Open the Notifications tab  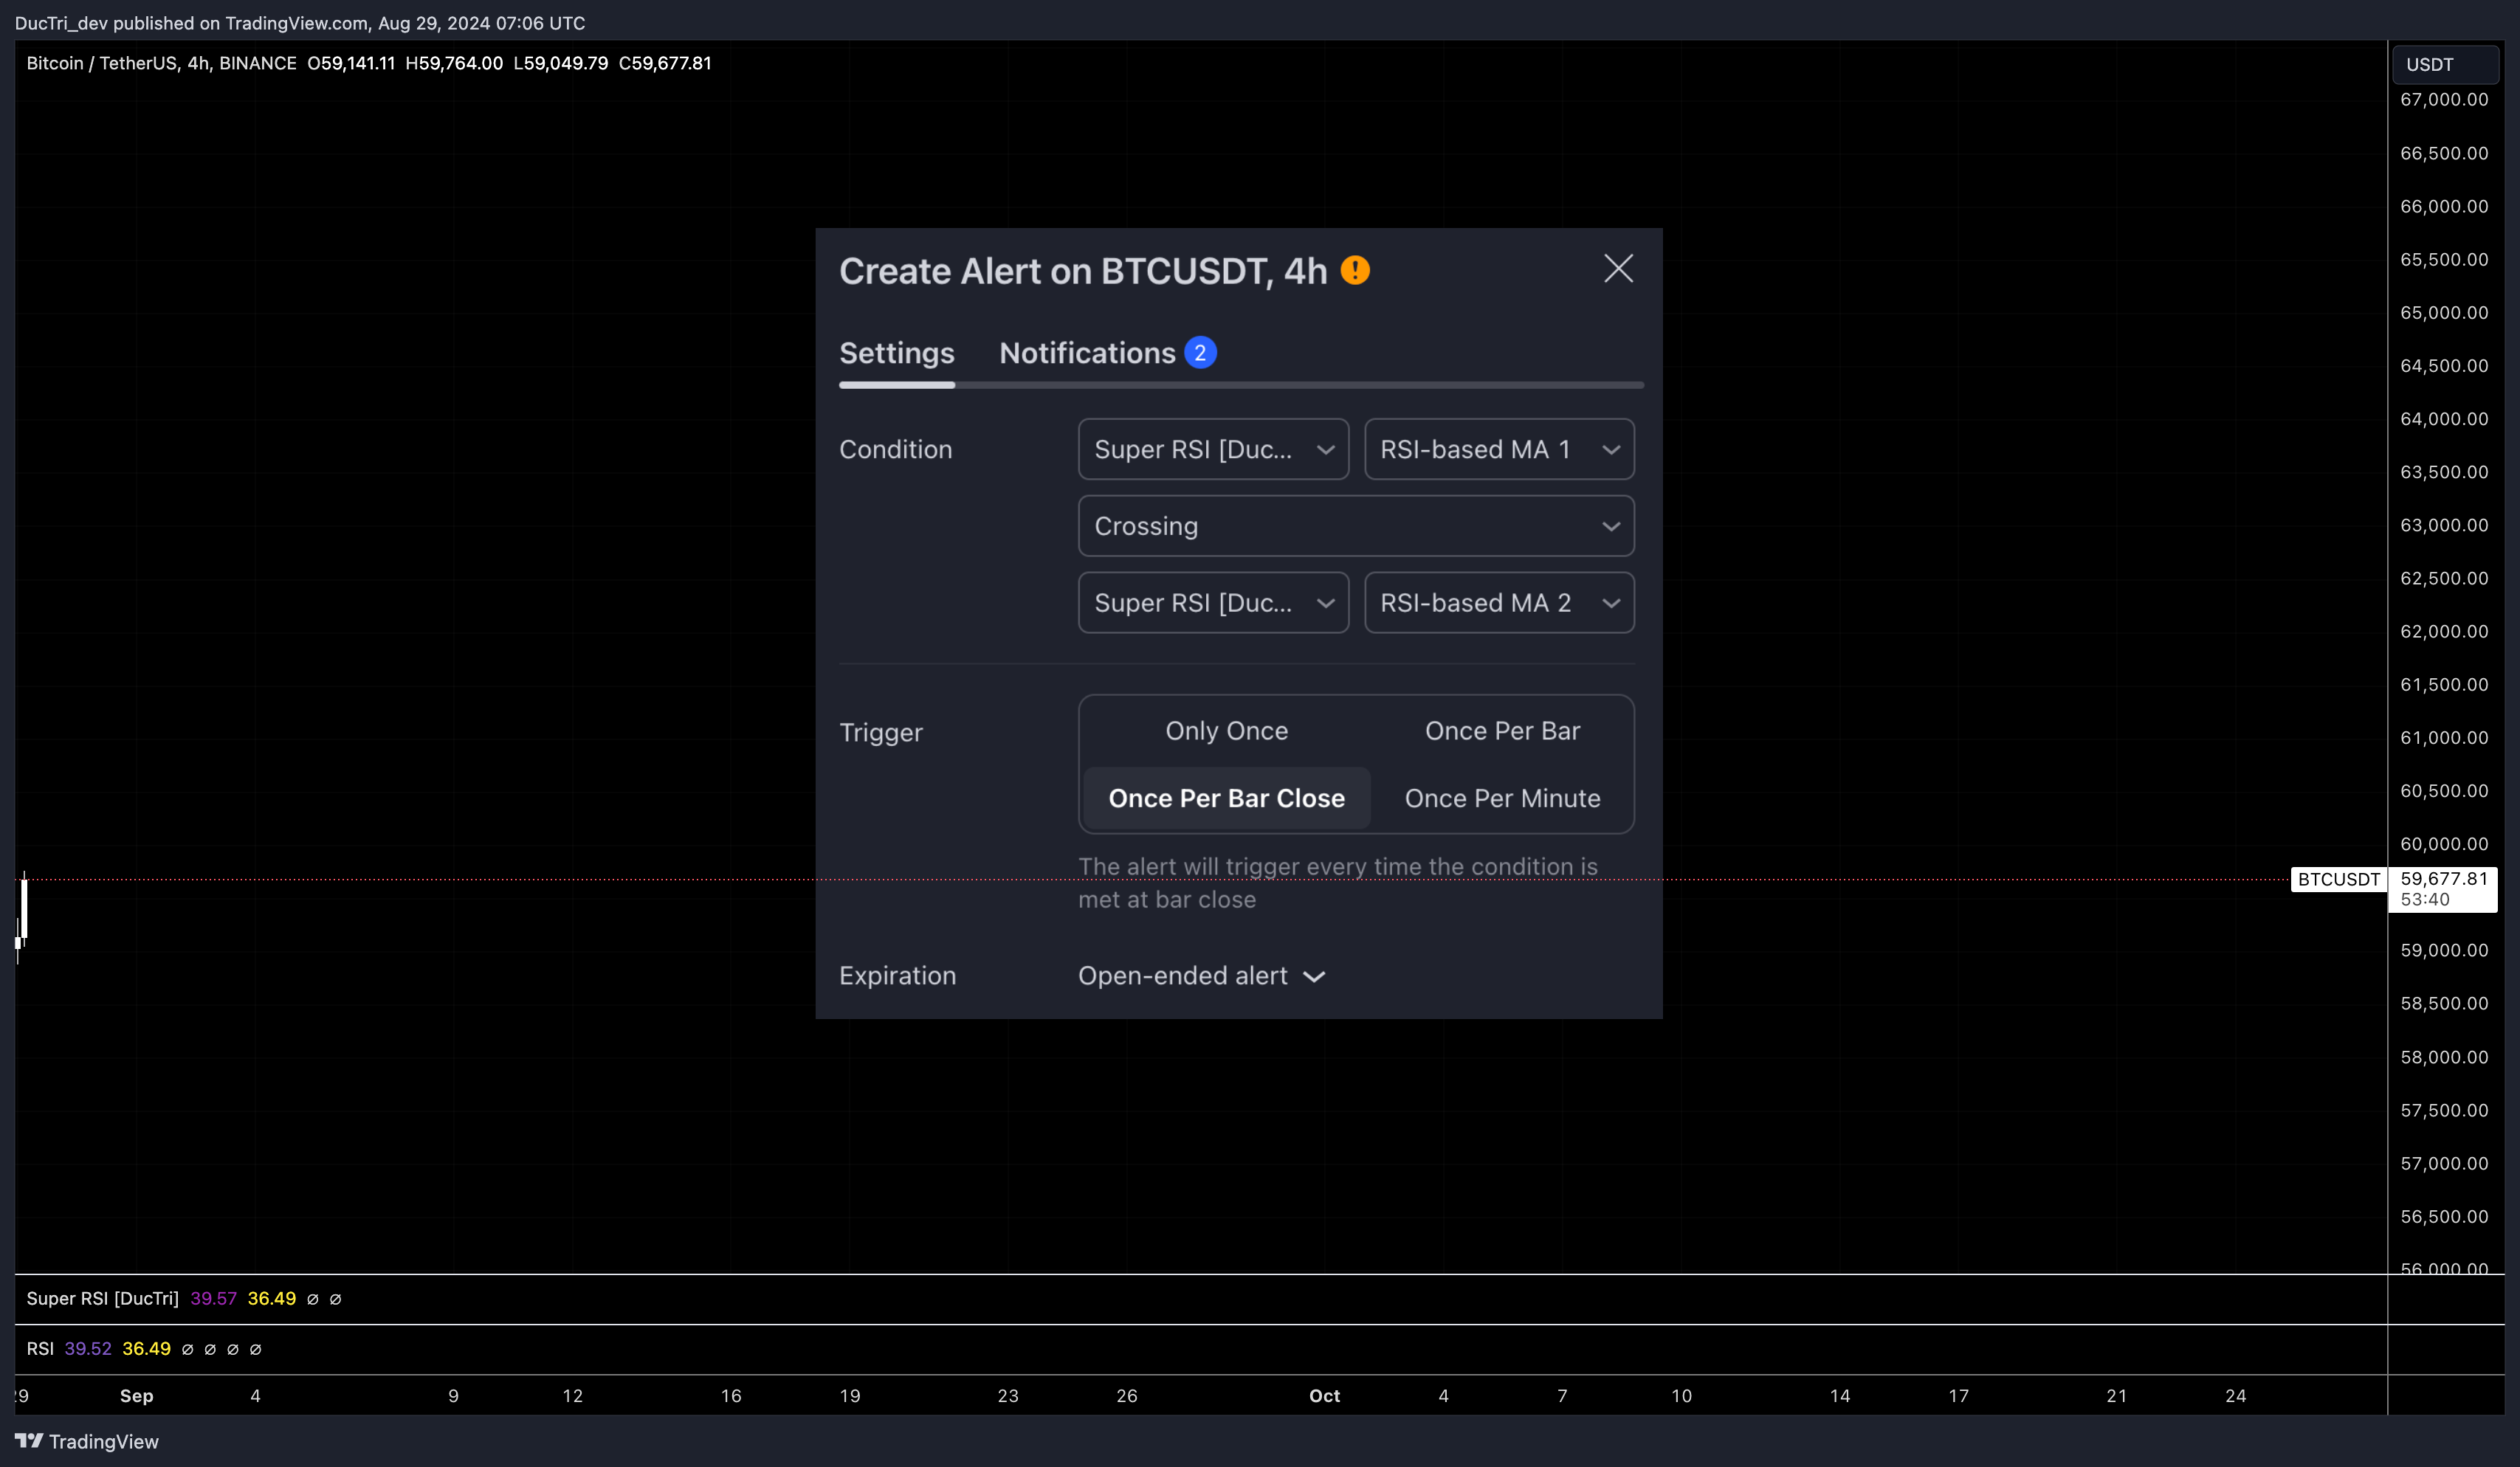1087,353
